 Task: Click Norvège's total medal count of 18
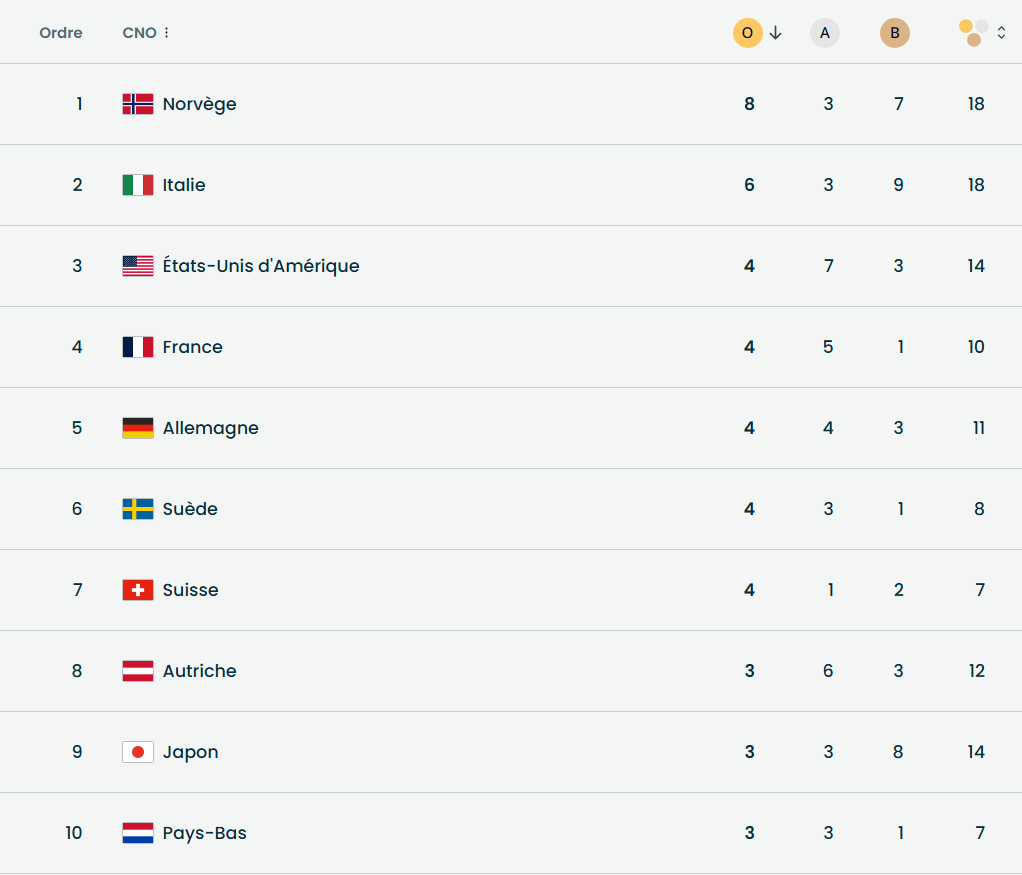(976, 104)
